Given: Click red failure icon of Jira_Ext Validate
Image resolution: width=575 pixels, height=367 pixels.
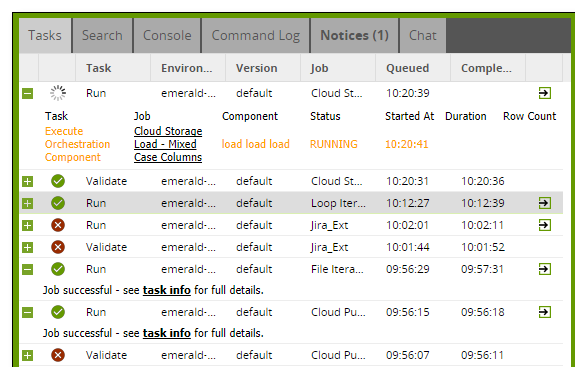Looking at the screenshot, I should 58,247.
